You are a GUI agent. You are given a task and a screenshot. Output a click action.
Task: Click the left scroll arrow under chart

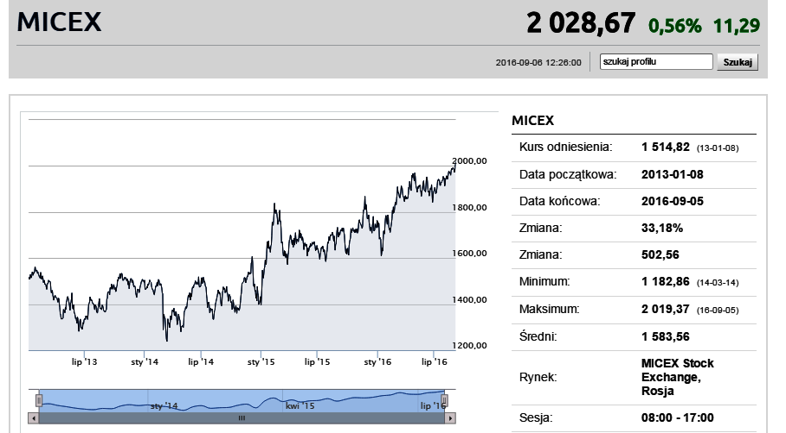pyautogui.click(x=34, y=418)
